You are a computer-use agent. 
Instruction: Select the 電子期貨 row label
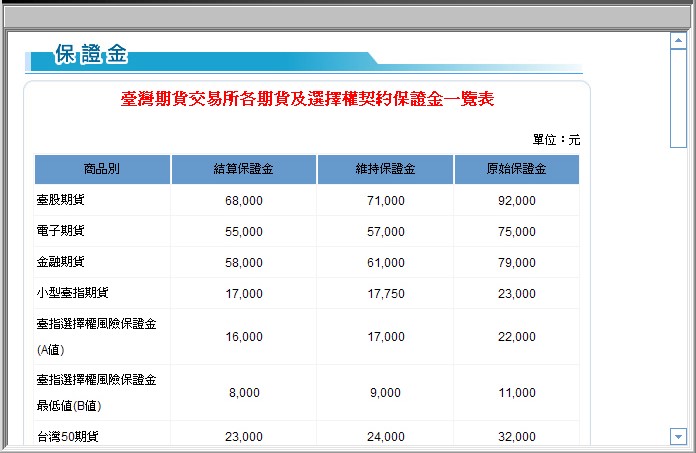click(x=60, y=231)
